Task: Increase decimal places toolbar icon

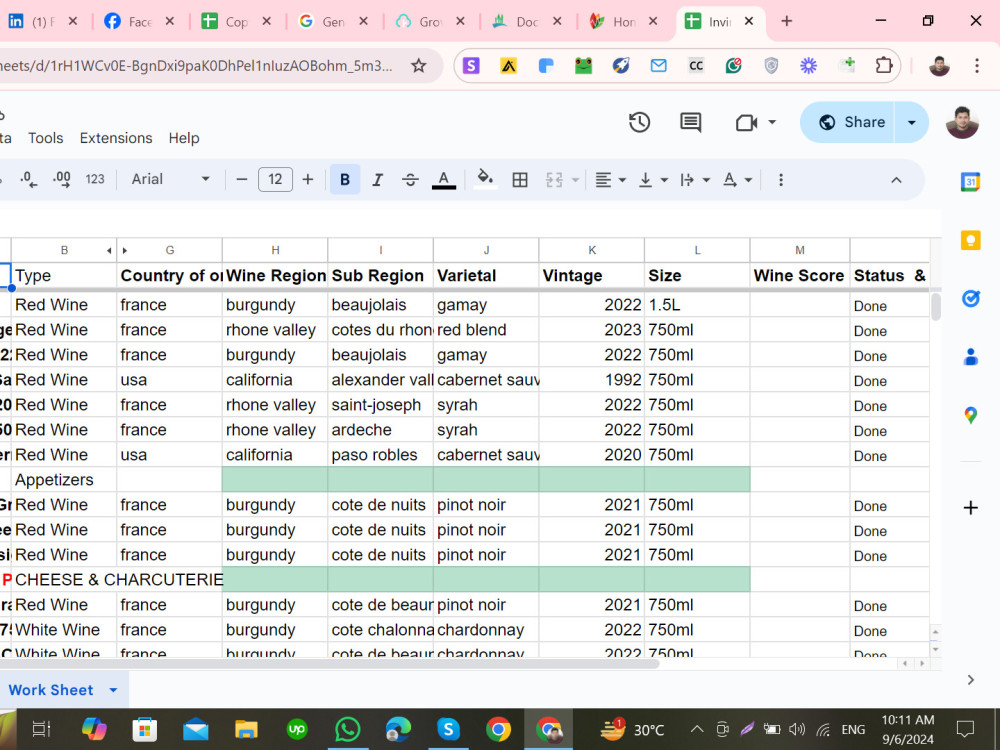Action: (x=61, y=179)
